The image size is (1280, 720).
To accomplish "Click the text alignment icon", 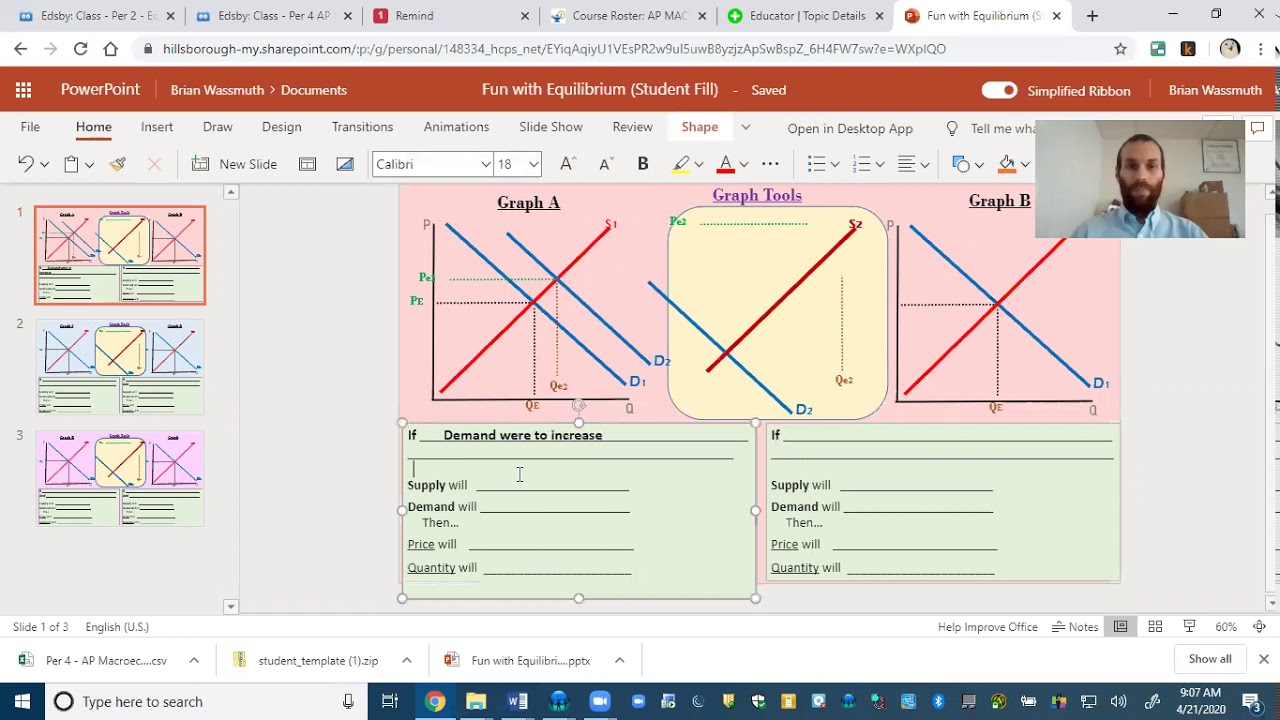I will coord(907,164).
